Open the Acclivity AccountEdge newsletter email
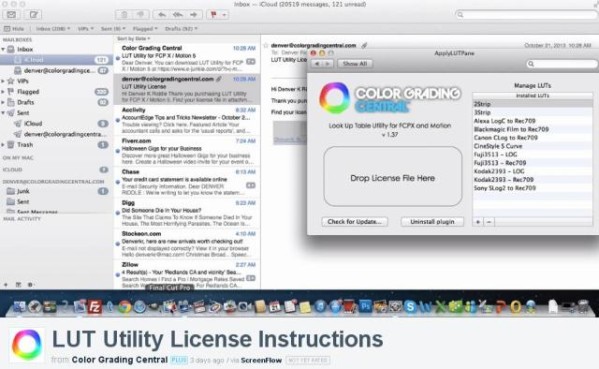Image resolution: width=599 pixels, height=369 pixels. (x=187, y=120)
